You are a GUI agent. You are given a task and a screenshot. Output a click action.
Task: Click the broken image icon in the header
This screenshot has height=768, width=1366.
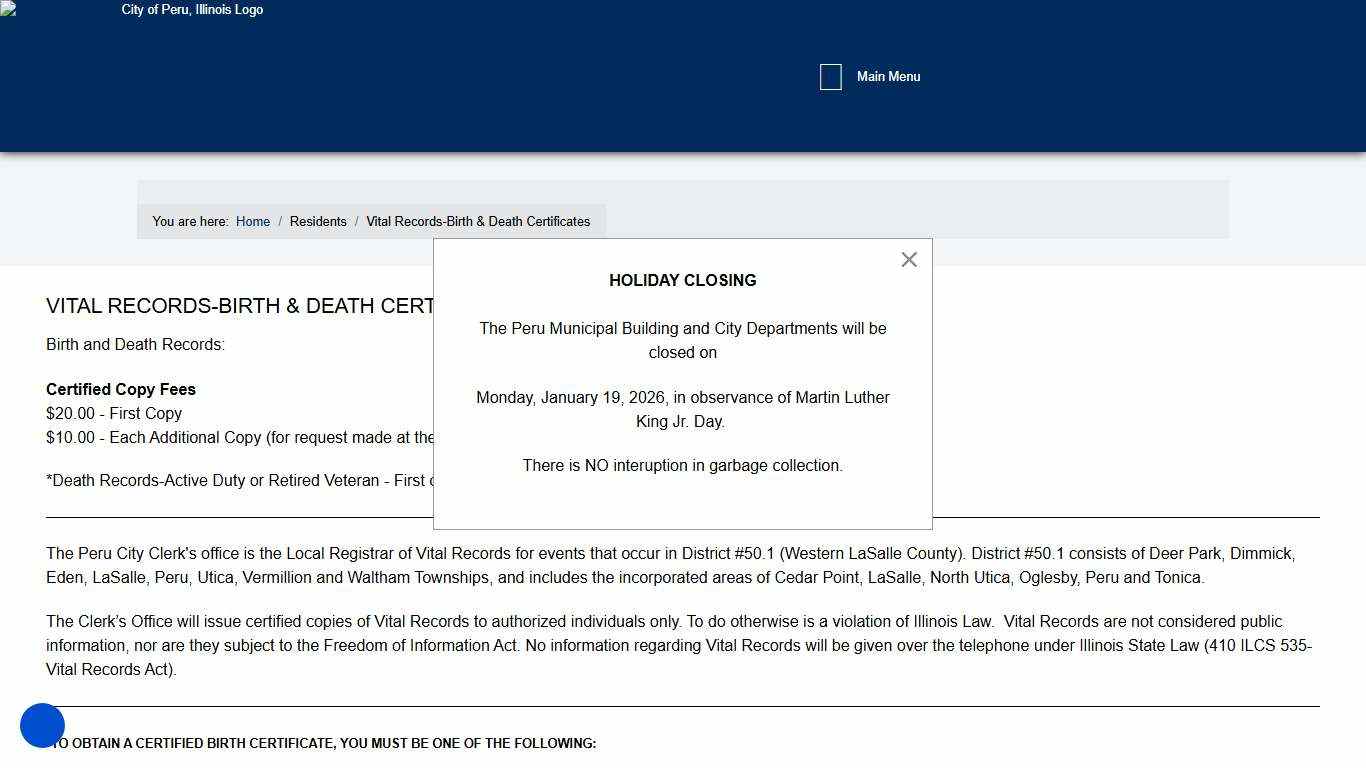pos(8,10)
